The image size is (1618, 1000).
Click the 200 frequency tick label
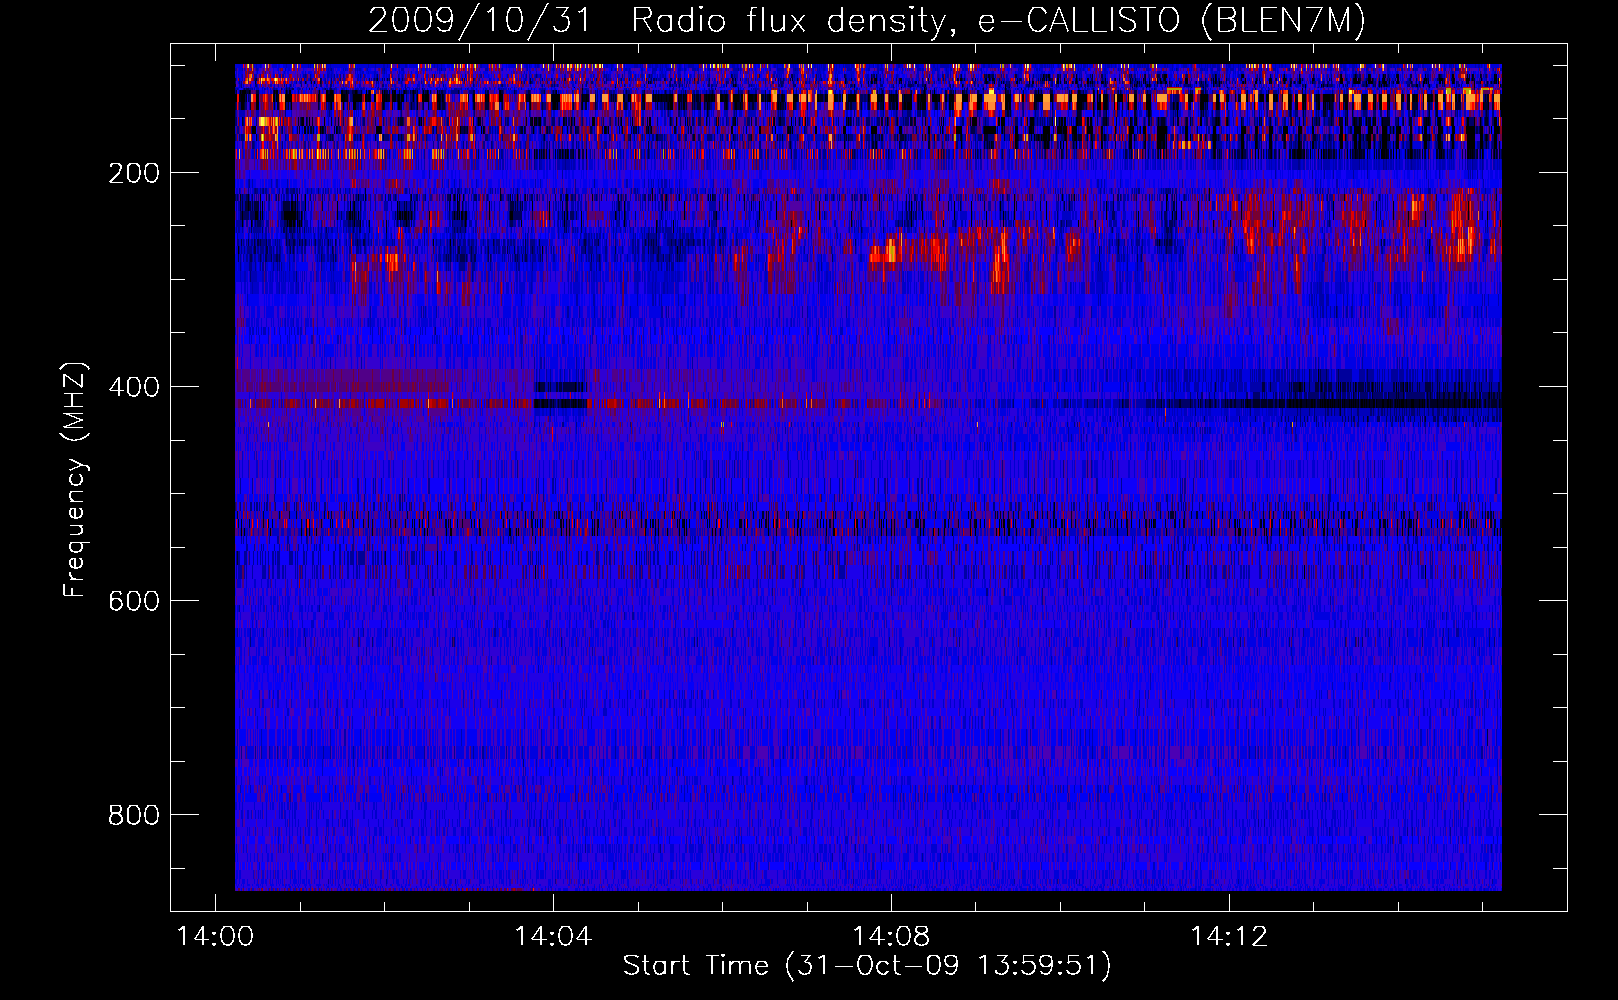pyautogui.click(x=134, y=173)
